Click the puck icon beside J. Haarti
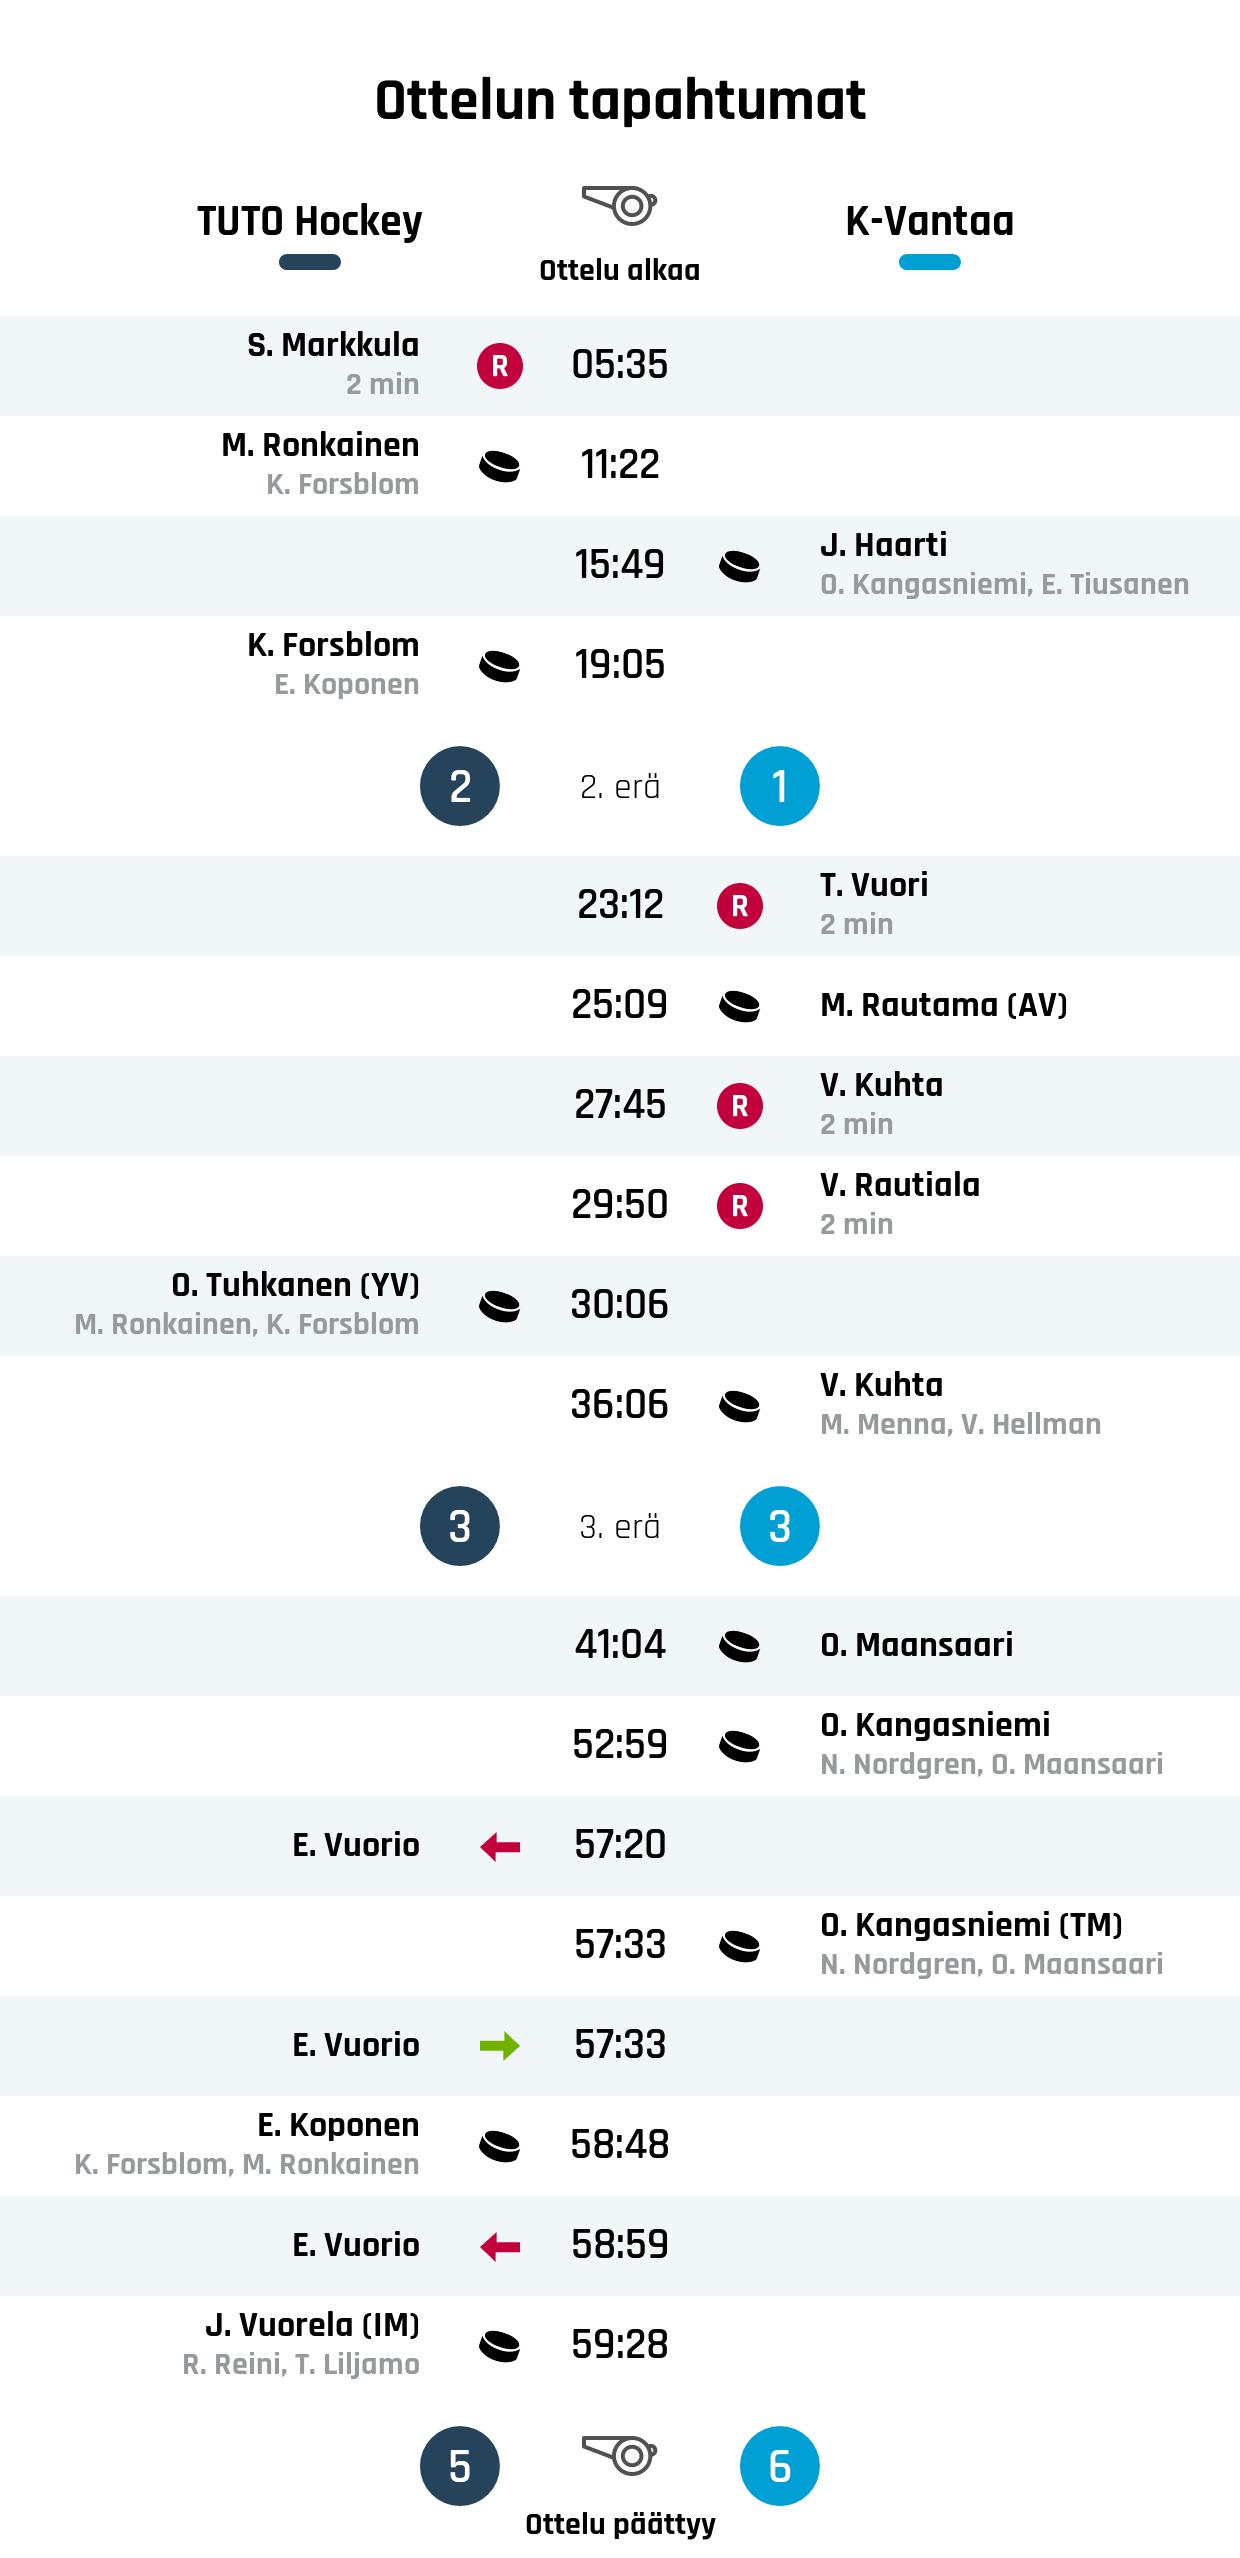 pyautogui.click(x=740, y=566)
